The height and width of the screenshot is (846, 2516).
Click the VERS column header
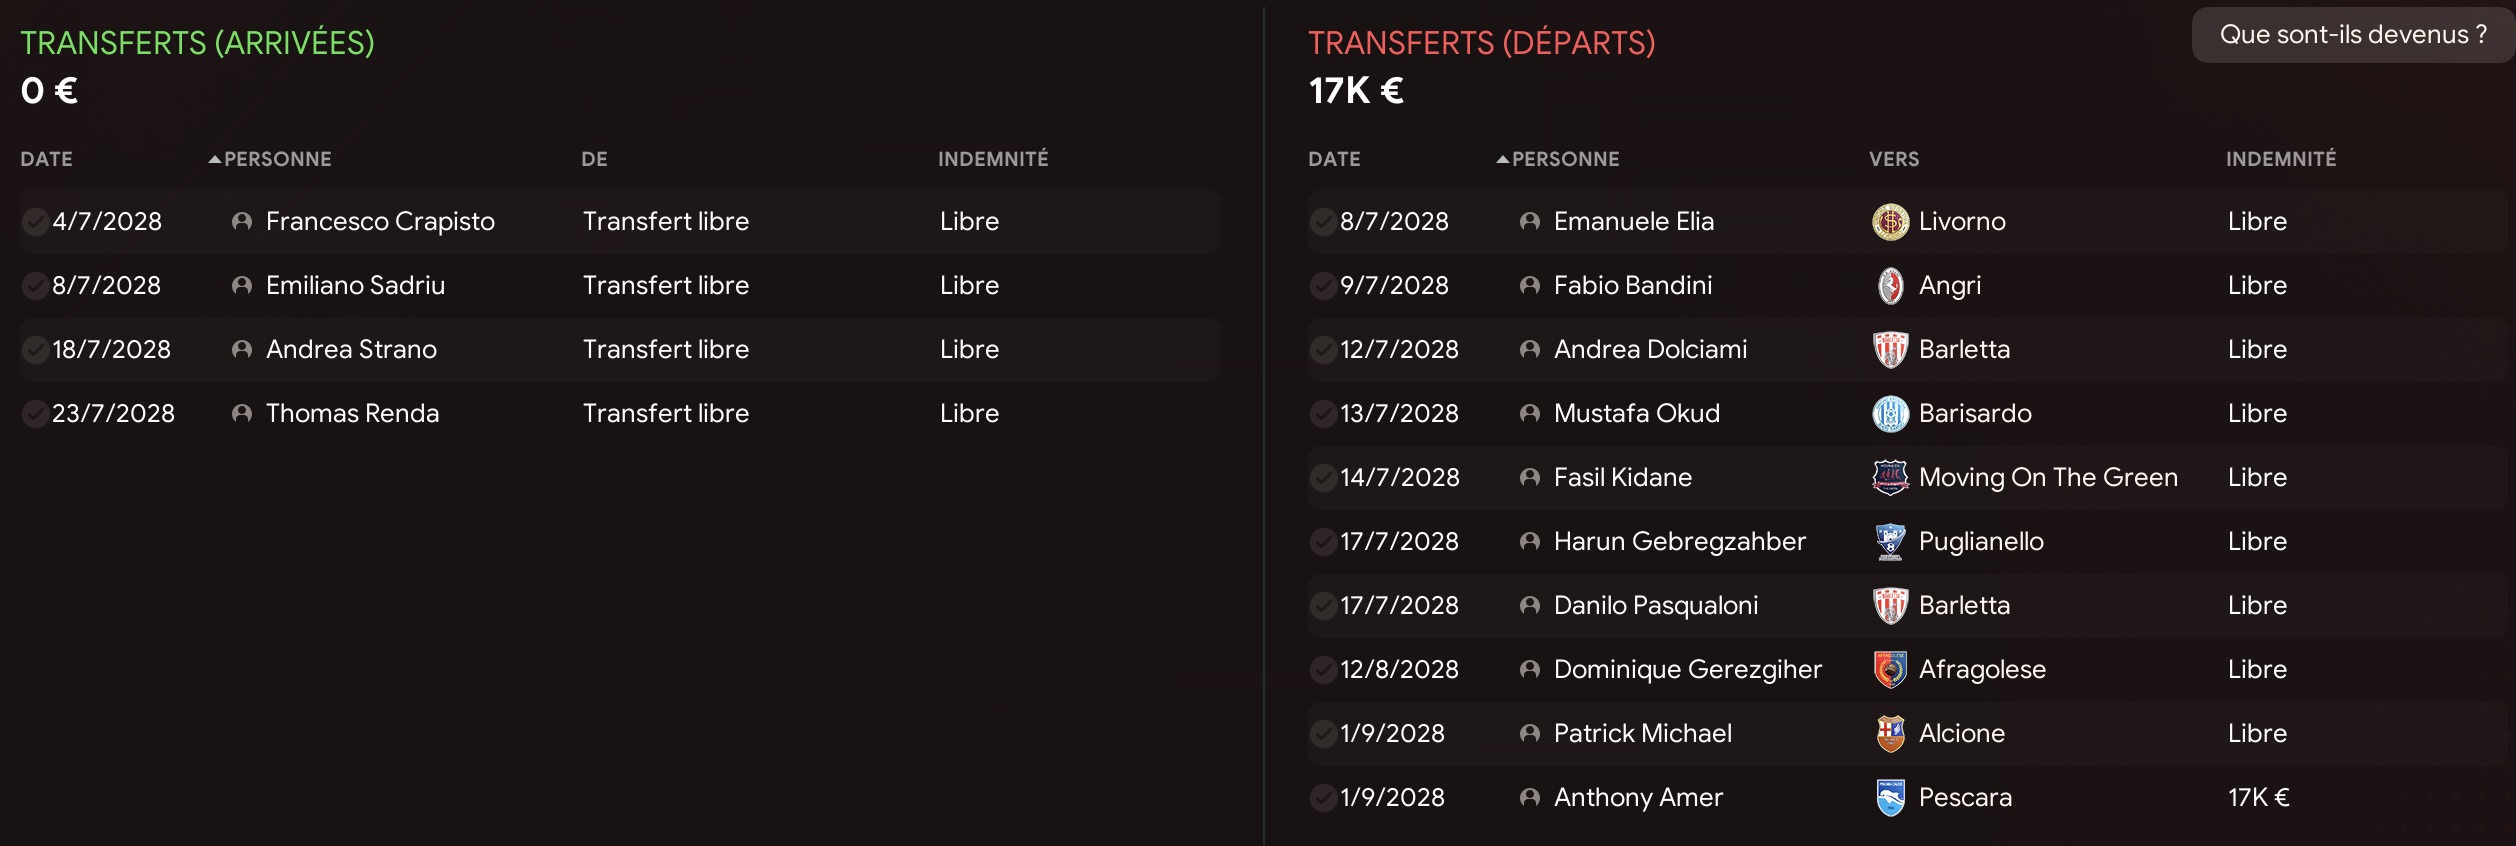(x=1894, y=159)
